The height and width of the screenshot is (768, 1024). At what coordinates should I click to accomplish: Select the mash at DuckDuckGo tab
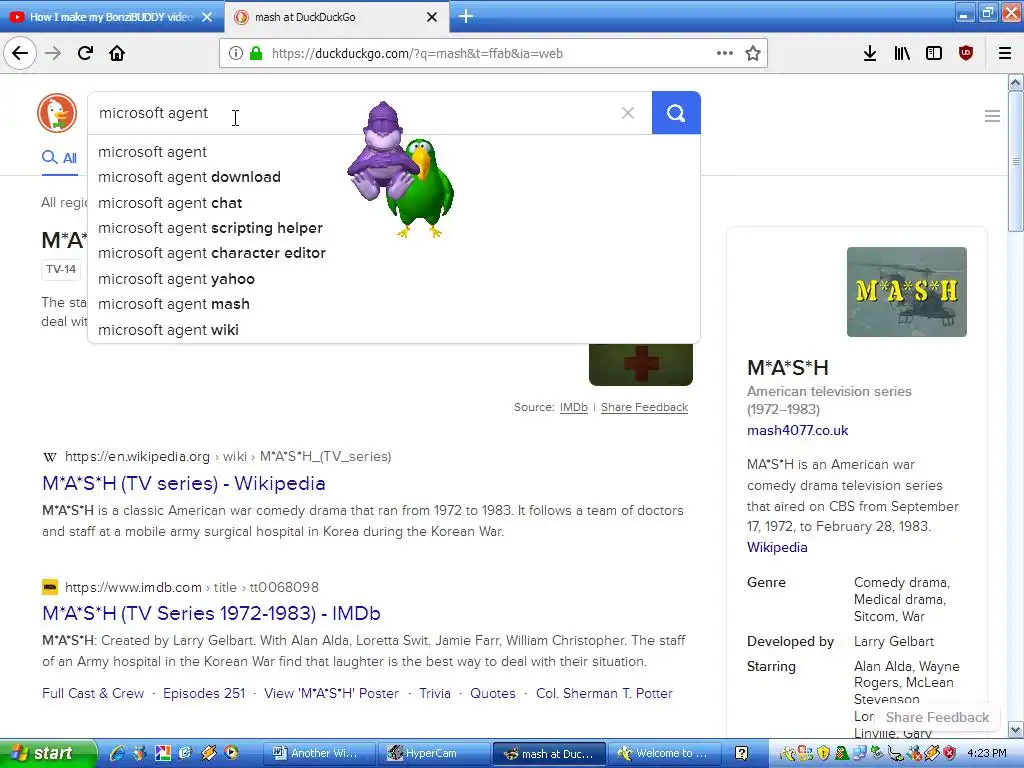(x=336, y=17)
